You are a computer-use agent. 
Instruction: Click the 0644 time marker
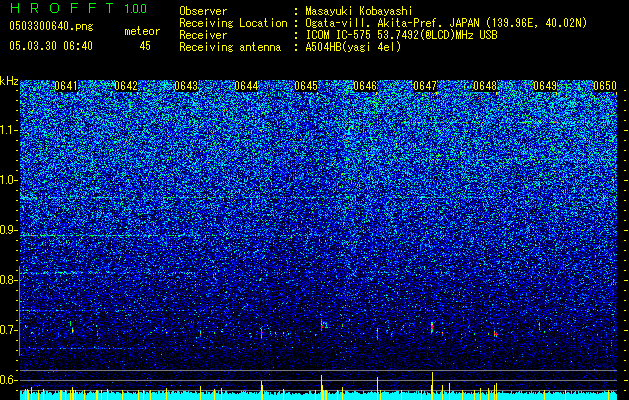pyautogui.click(x=246, y=86)
